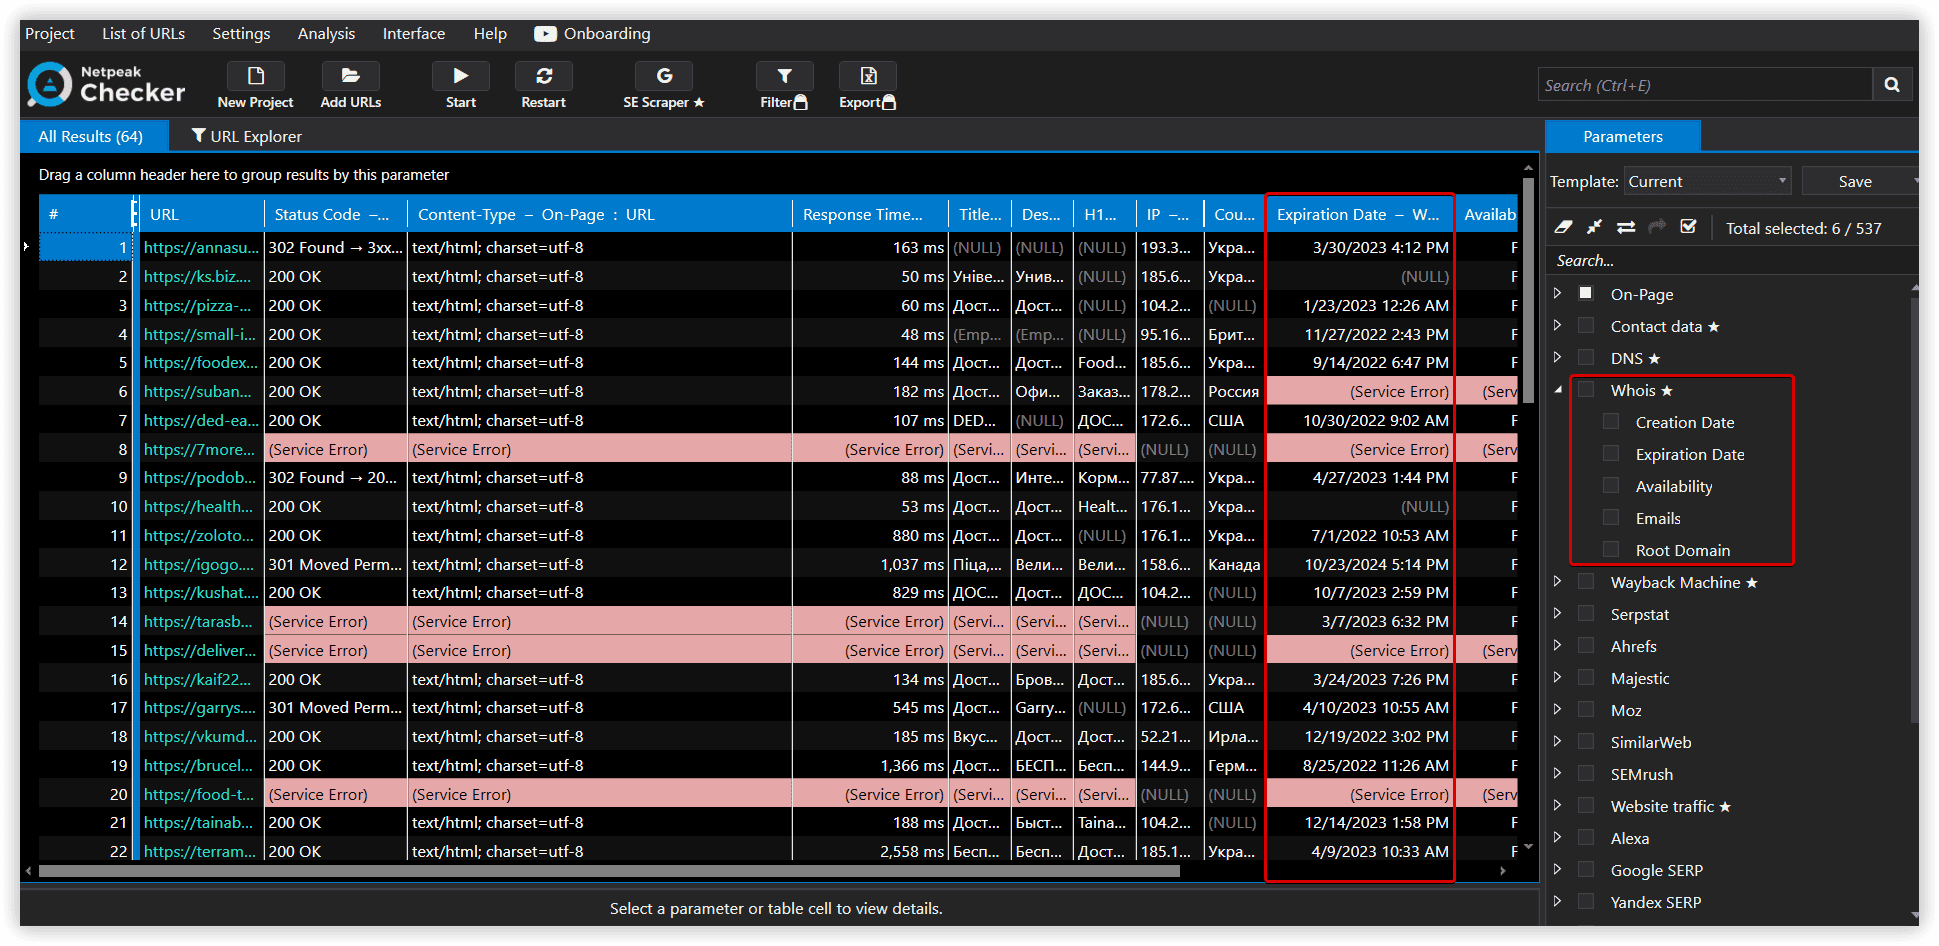Open the Help menu

pos(490,34)
